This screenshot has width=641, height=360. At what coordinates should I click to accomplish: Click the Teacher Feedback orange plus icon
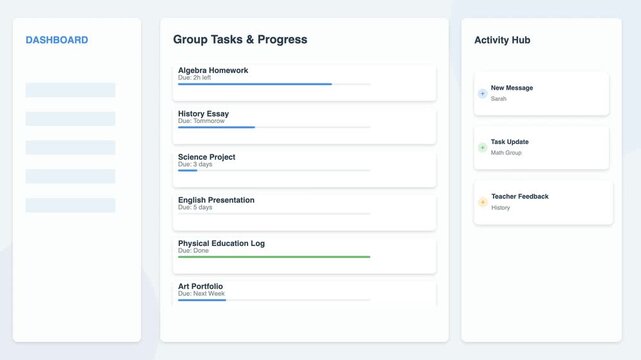483,202
